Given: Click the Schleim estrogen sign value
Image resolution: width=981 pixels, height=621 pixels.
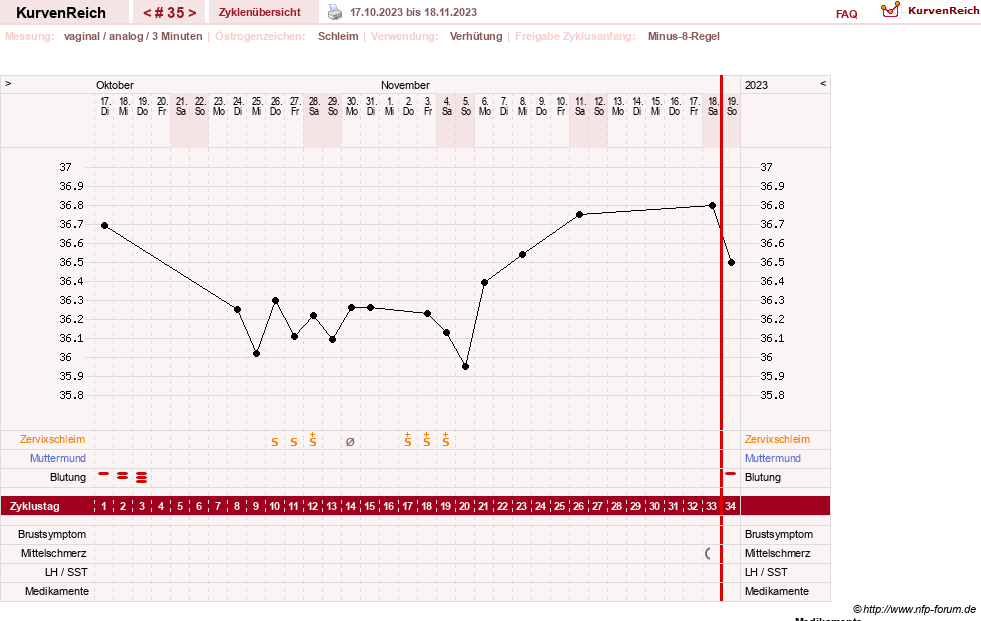Looking at the screenshot, I should pos(338,36).
